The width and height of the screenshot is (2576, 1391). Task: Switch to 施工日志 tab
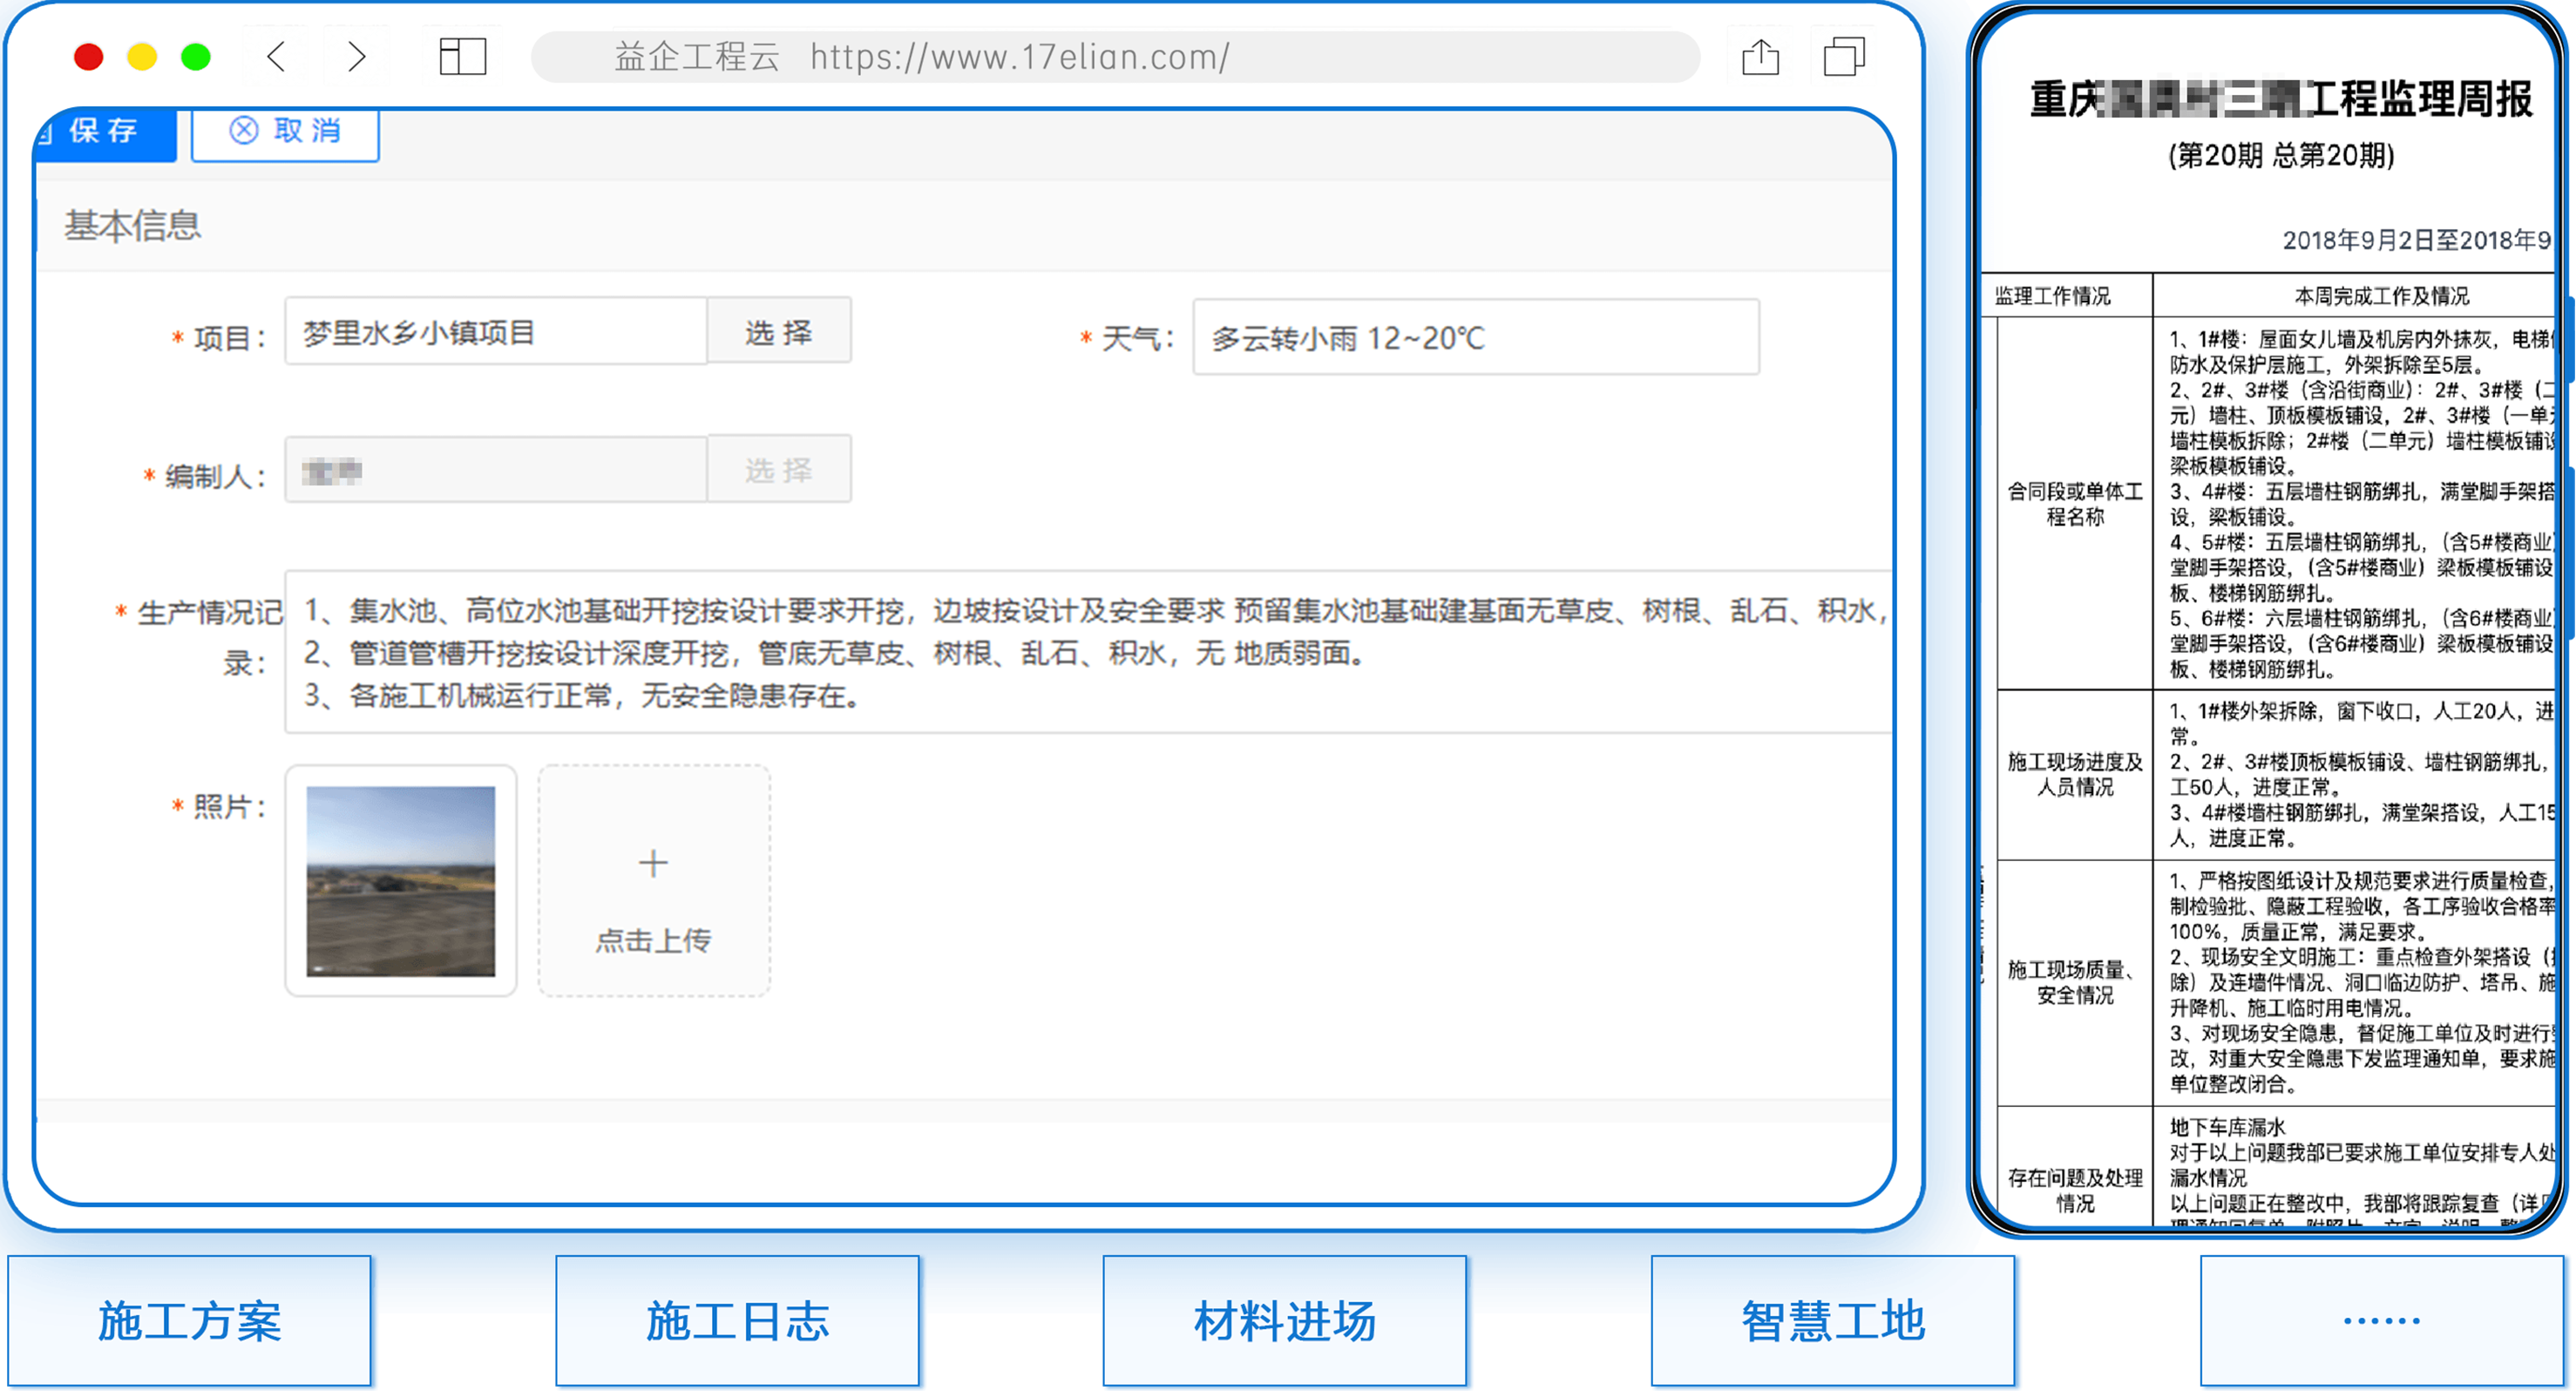tap(738, 1321)
